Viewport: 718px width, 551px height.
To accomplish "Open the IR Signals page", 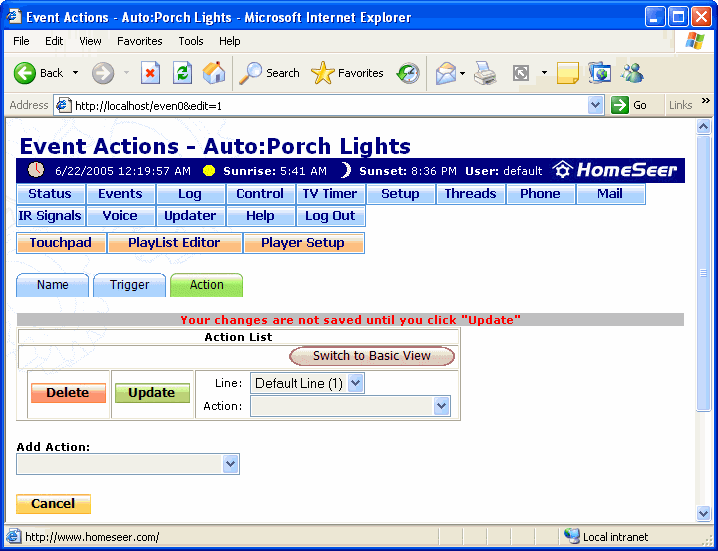I will point(50,216).
